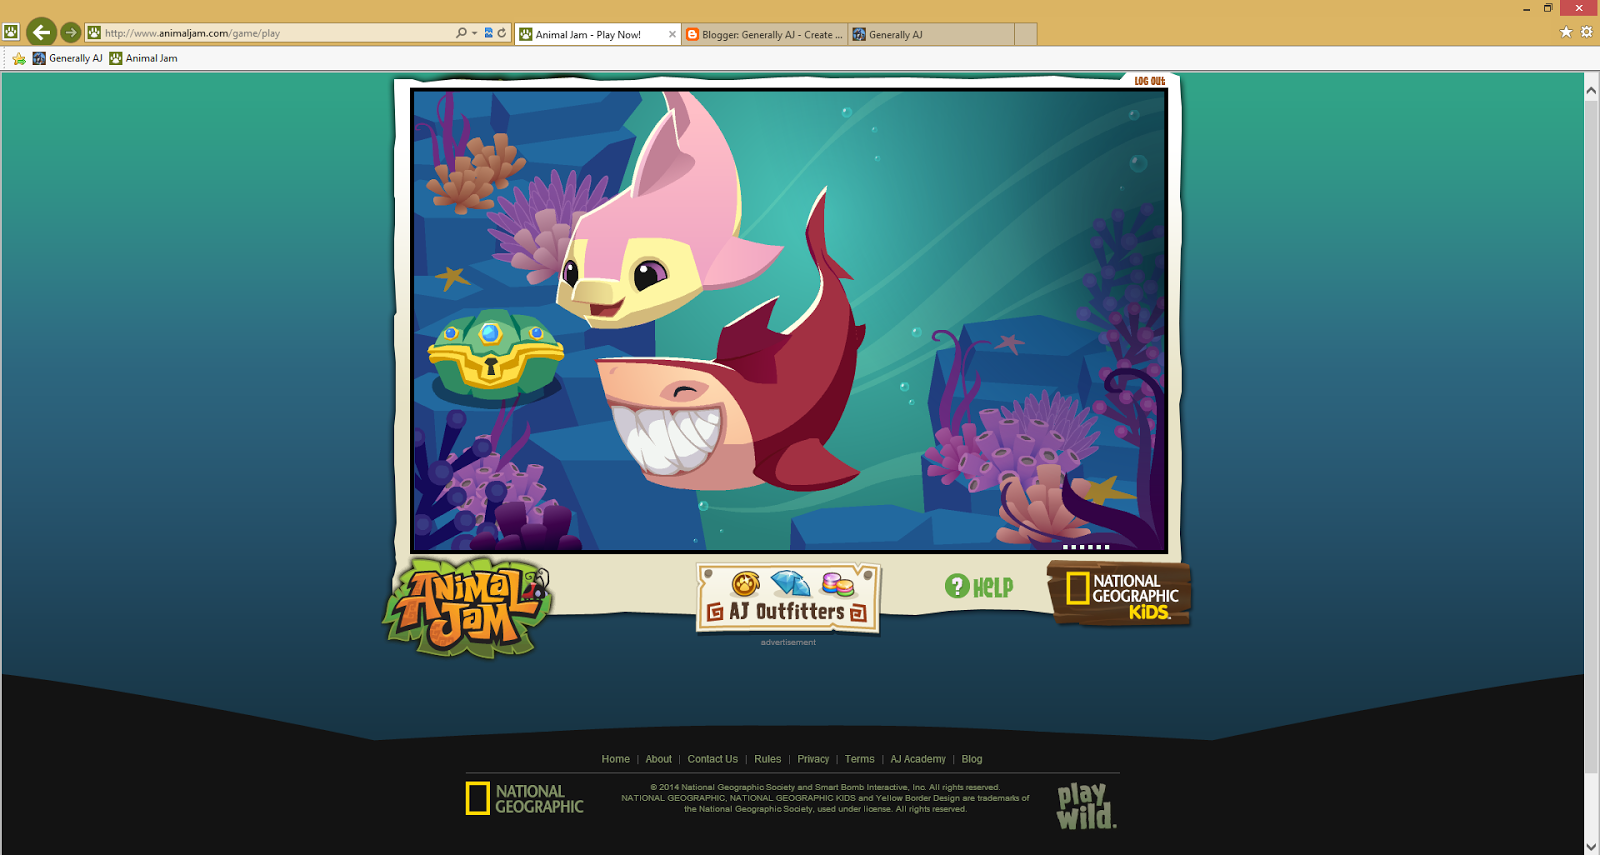The image size is (1600, 855).
Task: Open the browser Tools gear icon
Action: coord(1586,32)
